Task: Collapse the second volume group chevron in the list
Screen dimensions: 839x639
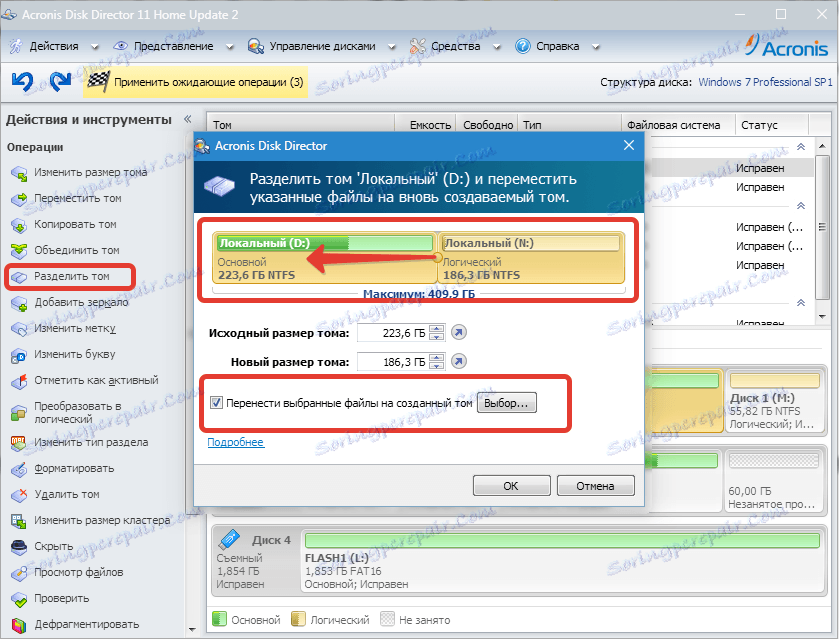Action: 801,206
